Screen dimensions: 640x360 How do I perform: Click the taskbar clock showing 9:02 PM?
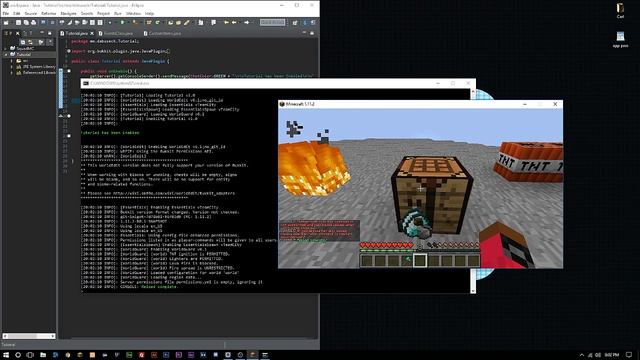611,355
